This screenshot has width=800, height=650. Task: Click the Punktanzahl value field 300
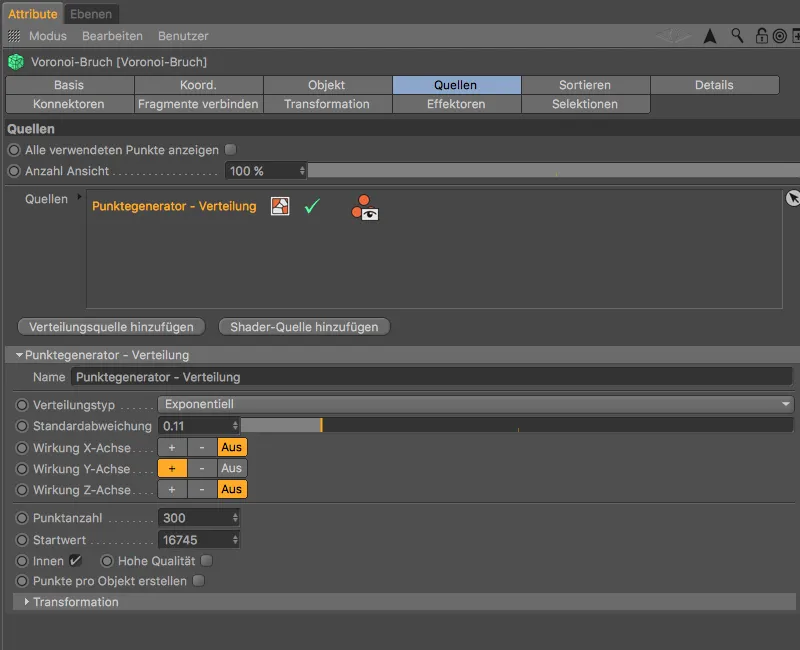click(194, 518)
